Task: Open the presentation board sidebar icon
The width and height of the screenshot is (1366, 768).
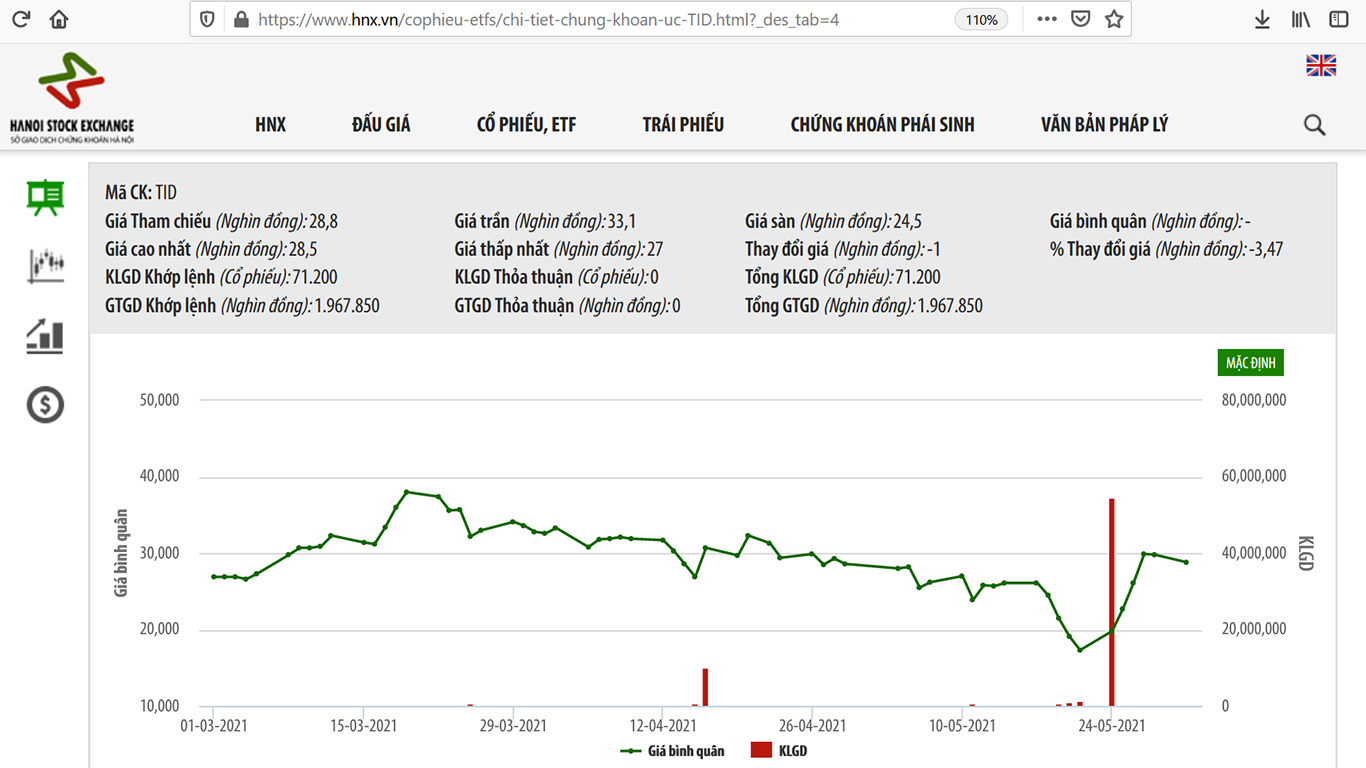Action: [x=45, y=197]
